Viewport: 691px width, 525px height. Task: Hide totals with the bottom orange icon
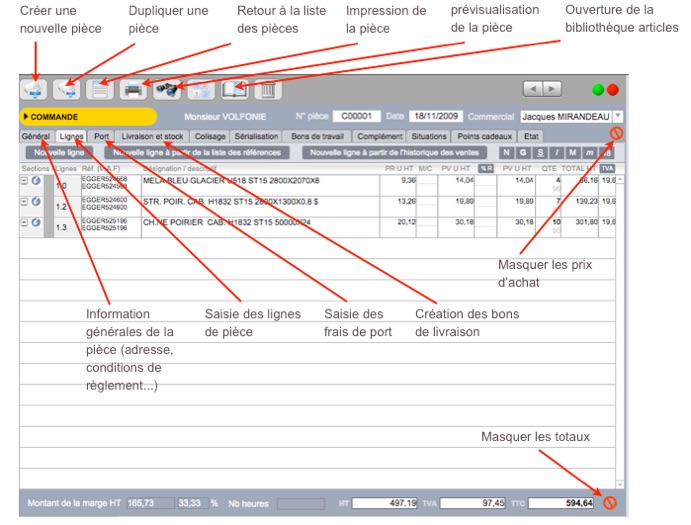[x=609, y=503]
